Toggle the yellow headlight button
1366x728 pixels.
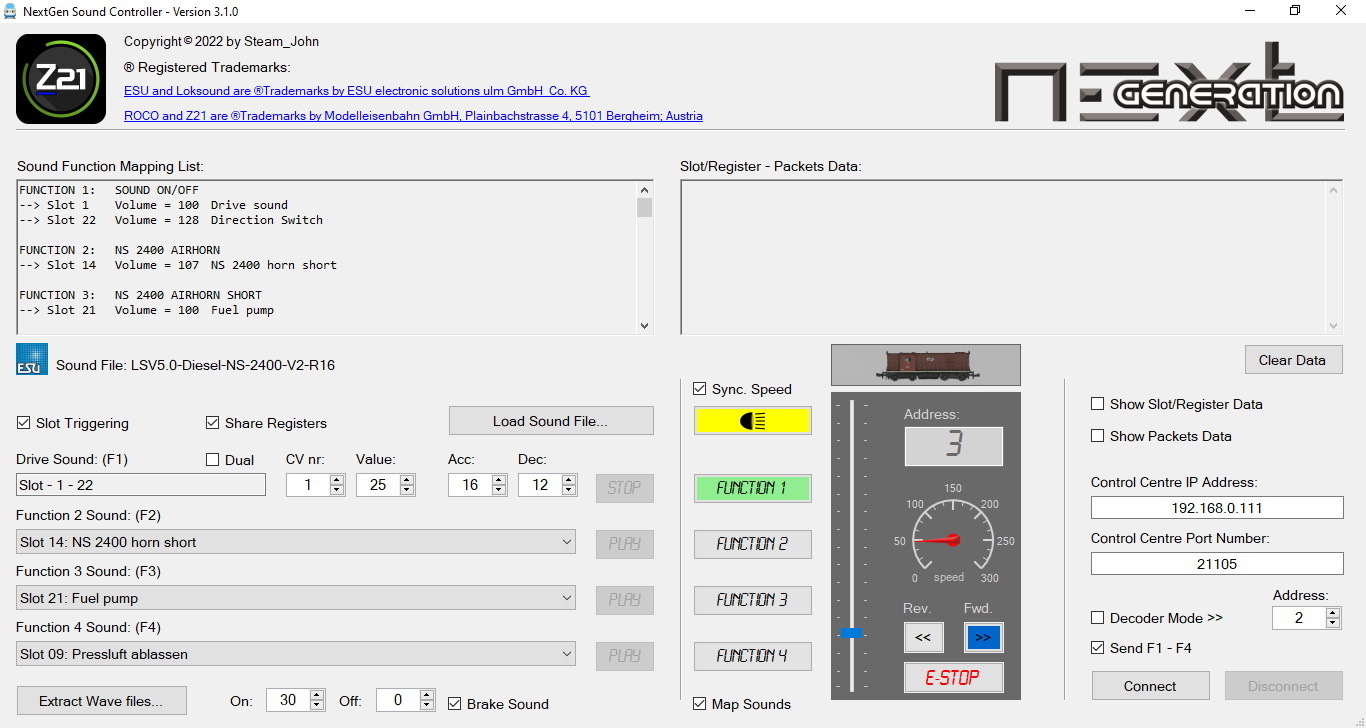(x=752, y=421)
